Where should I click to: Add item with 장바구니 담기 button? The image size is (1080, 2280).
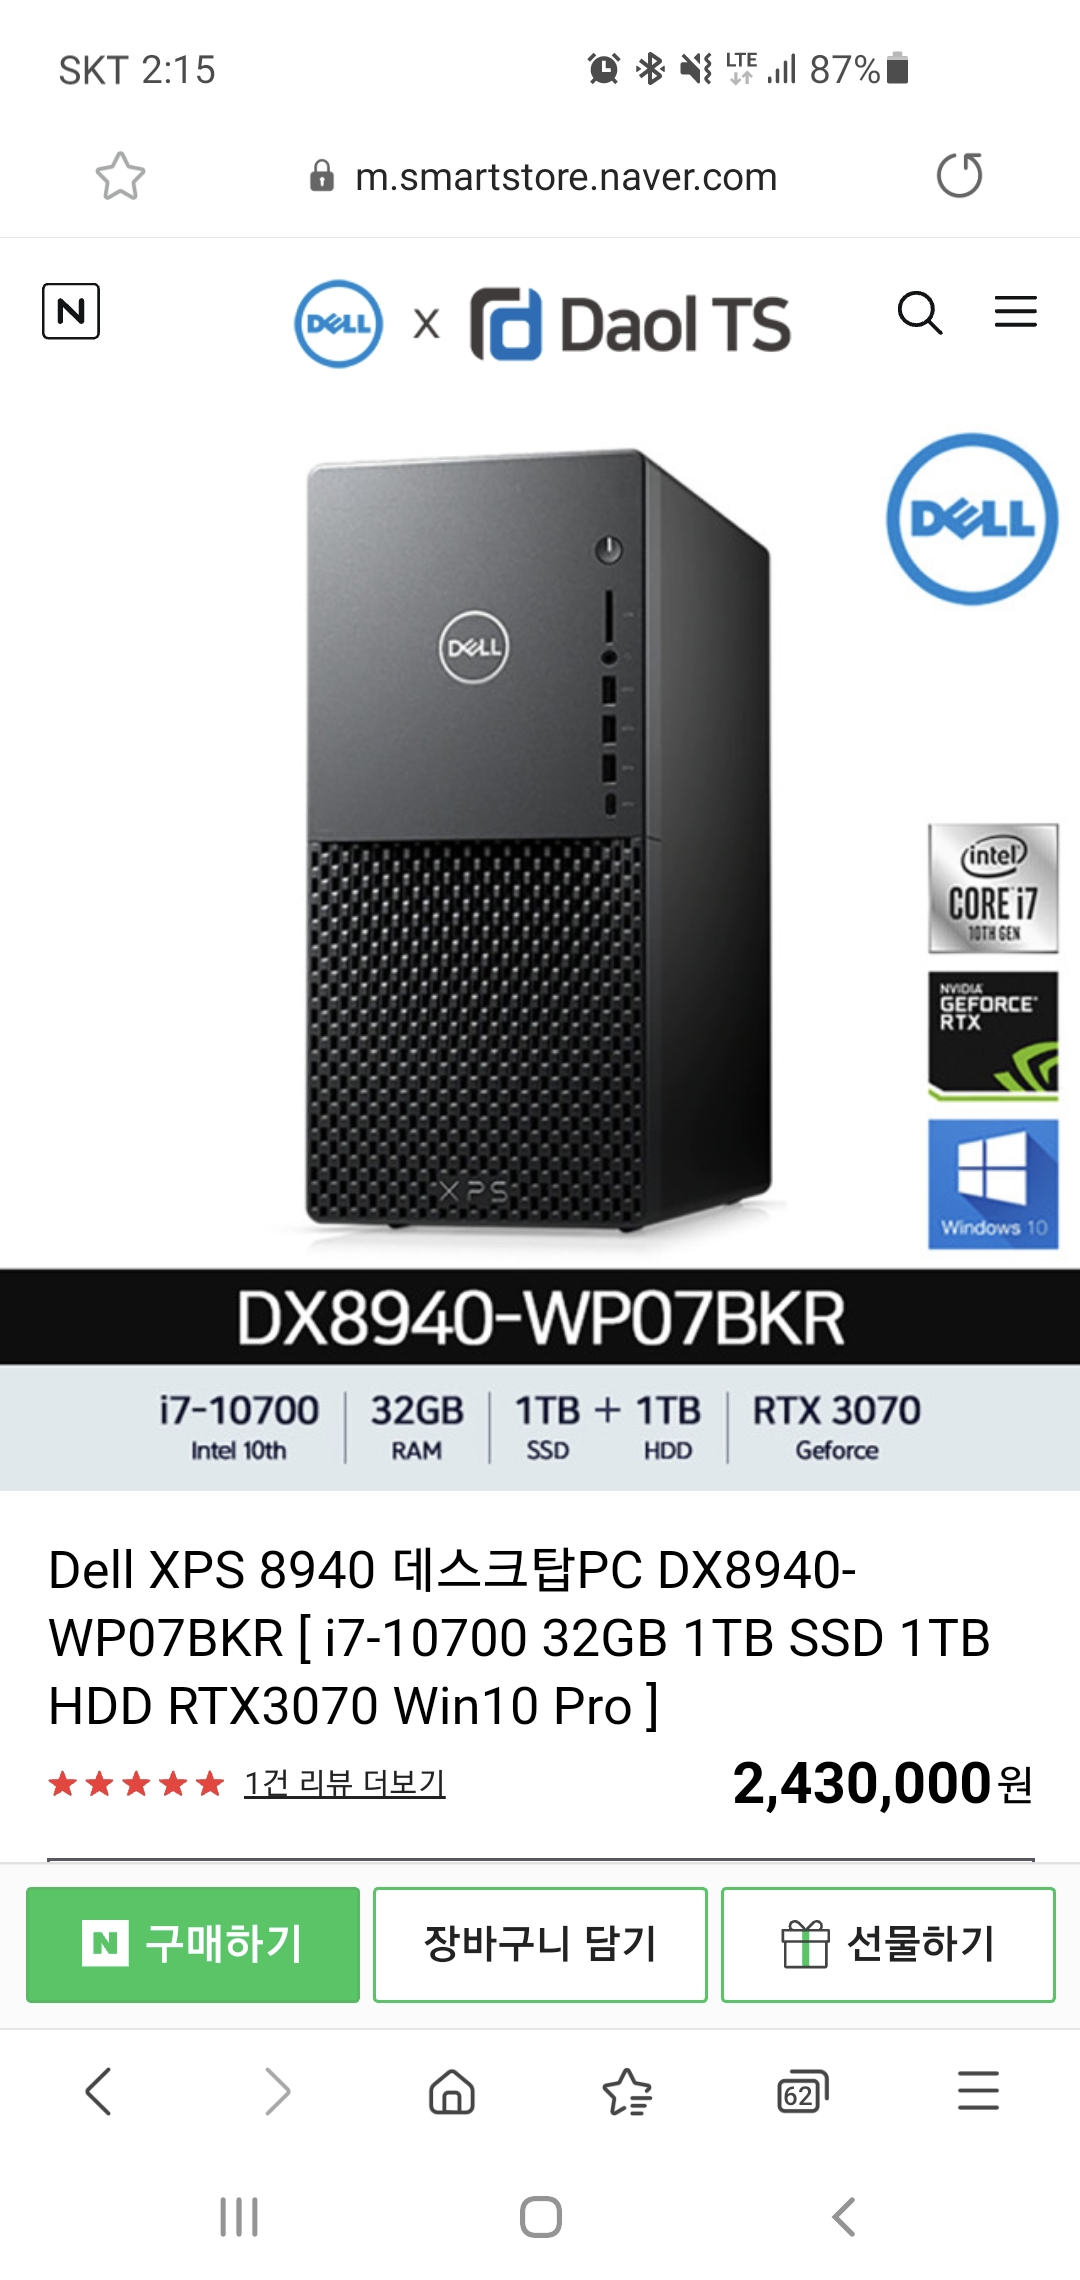point(540,1944)
